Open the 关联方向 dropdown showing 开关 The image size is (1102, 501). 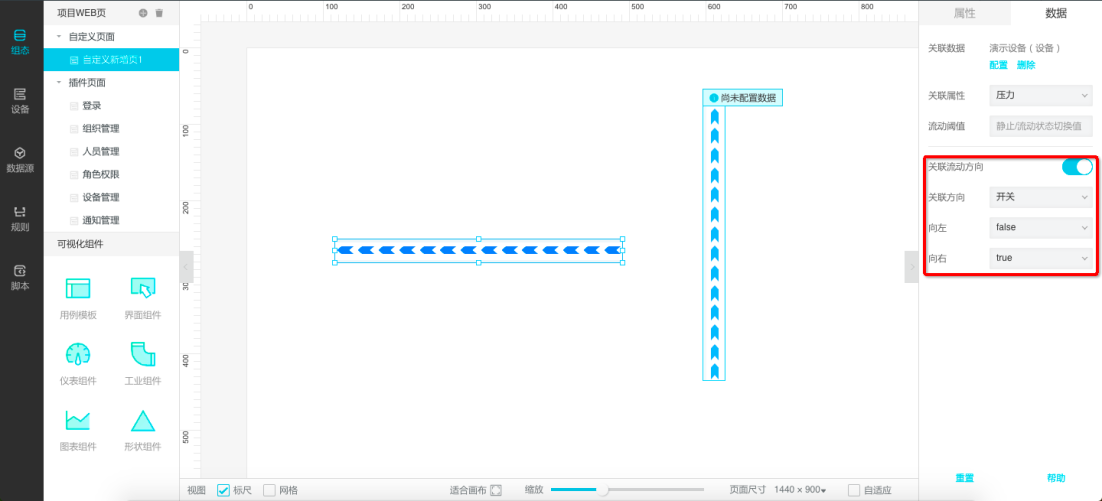(x=1041, y=197)
